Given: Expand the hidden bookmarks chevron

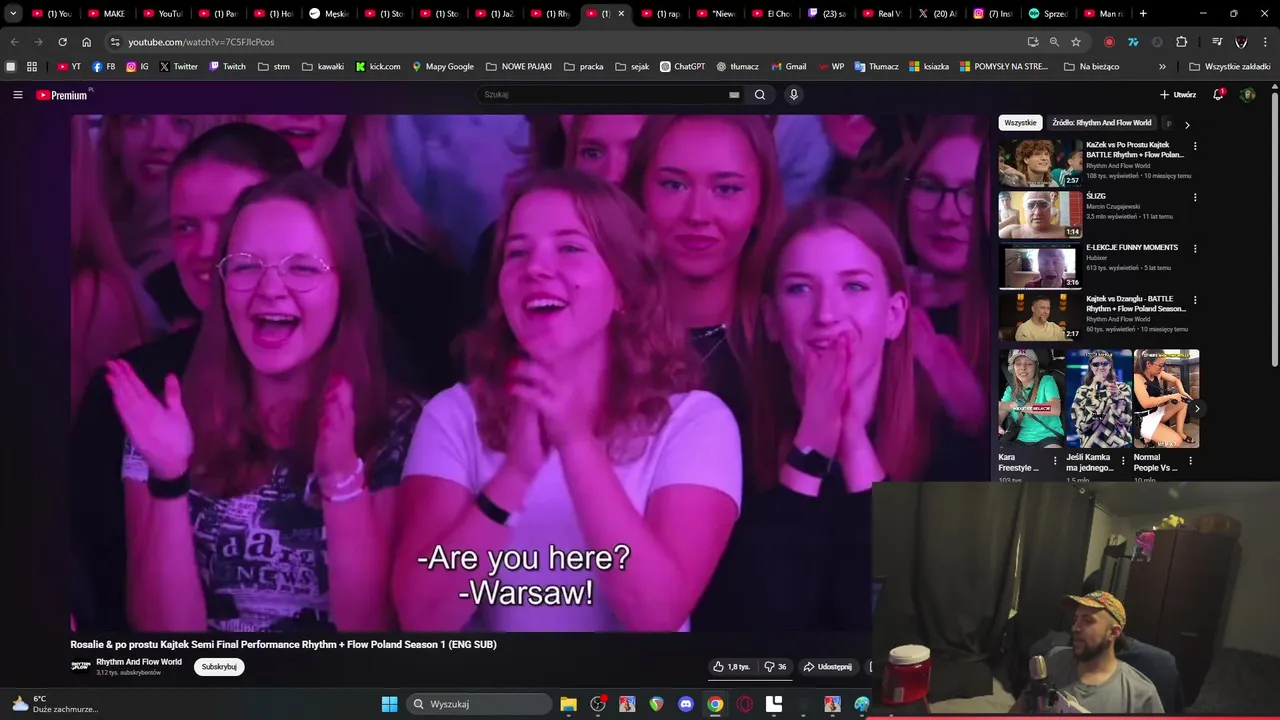Looking at the screenshot, I should pos(1162,67).
